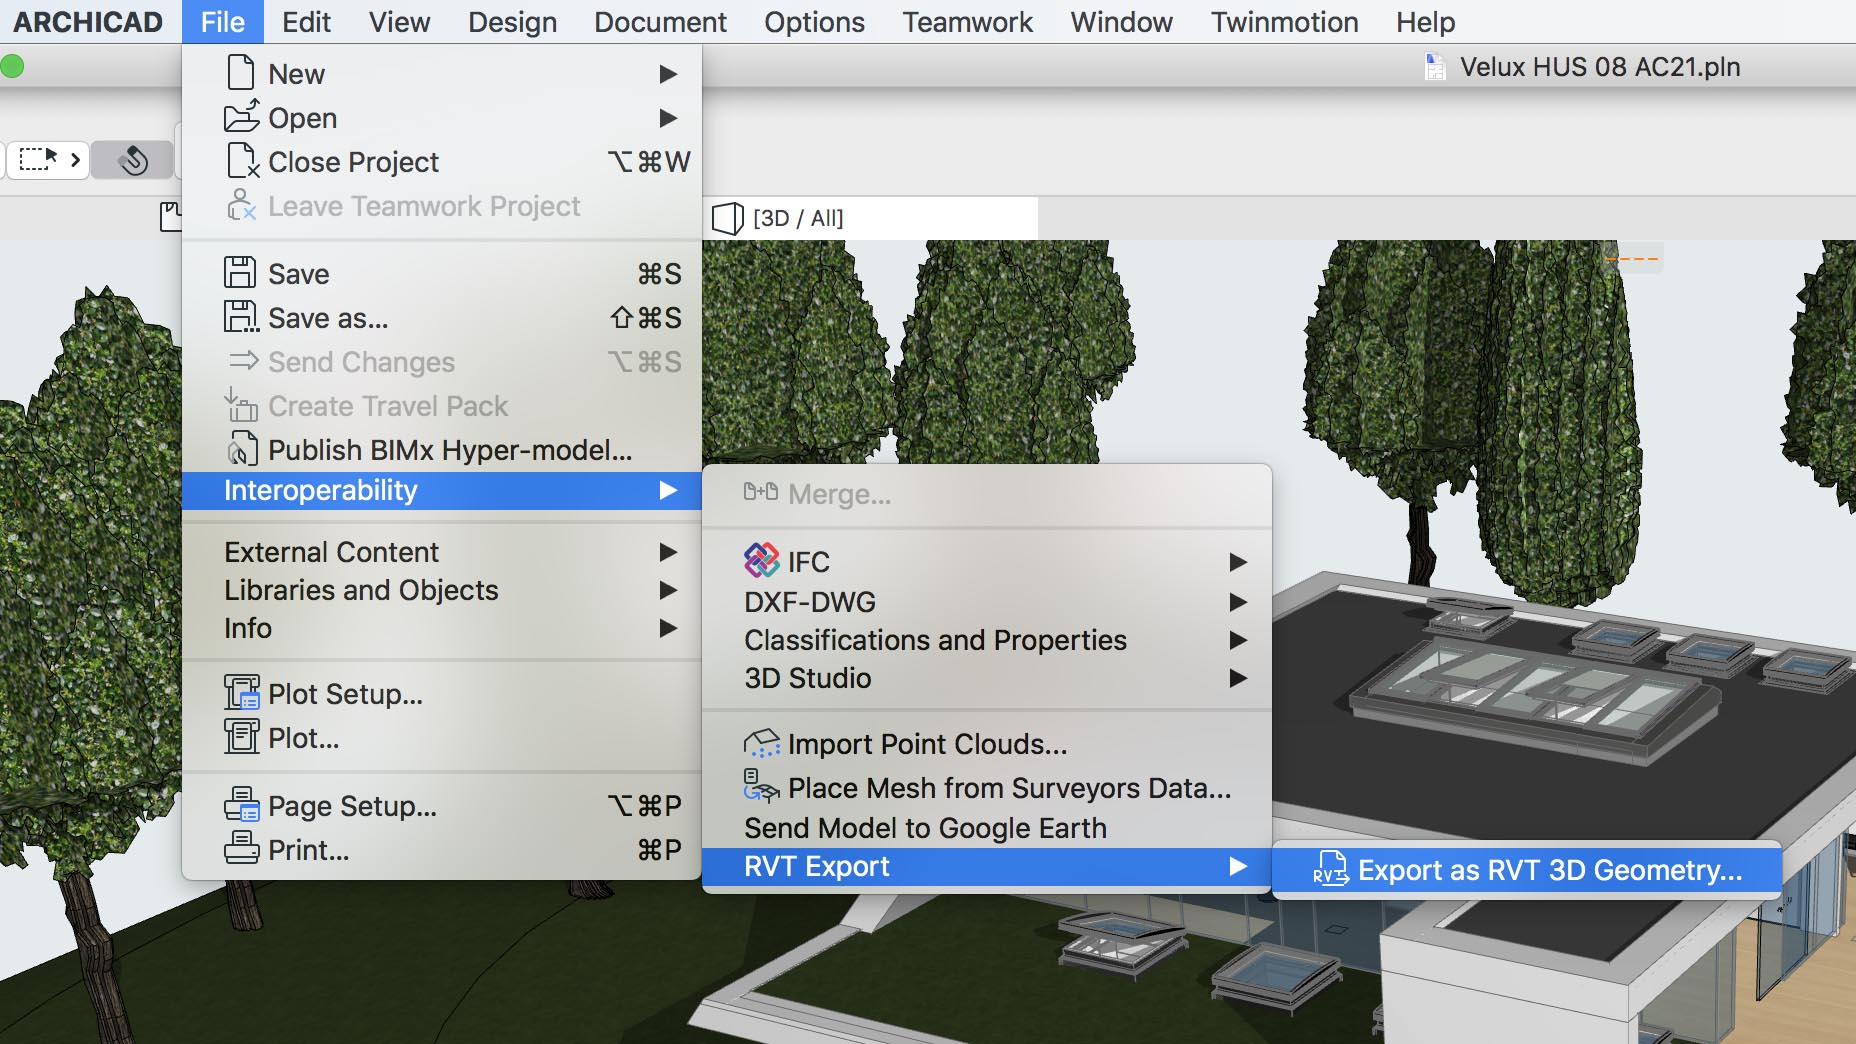Click the Close Project label

[x=353, y=162]
